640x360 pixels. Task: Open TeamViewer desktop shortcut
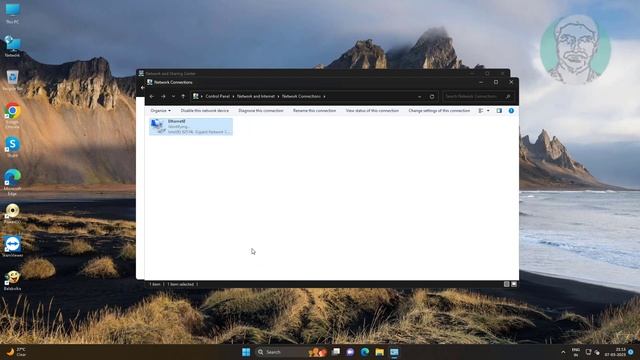tap(13, 247)
